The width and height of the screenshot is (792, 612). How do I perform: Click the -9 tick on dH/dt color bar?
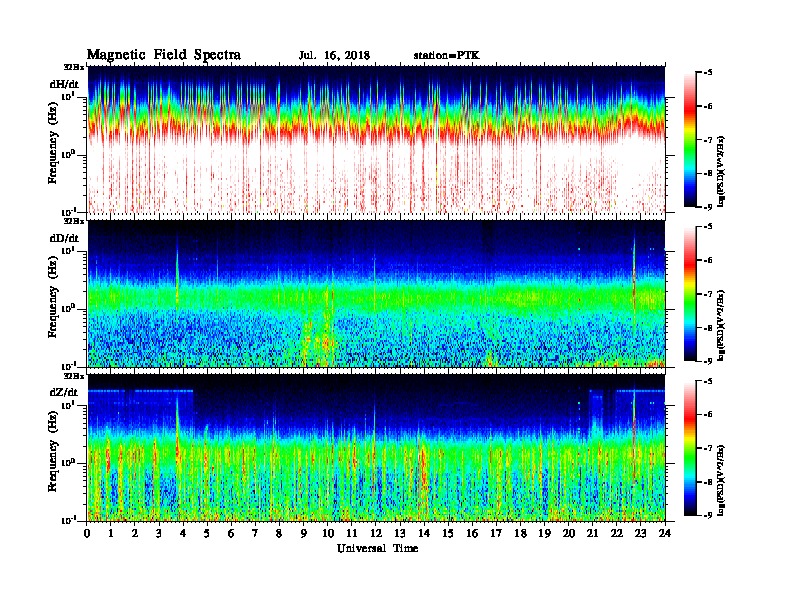pos(708,207)
